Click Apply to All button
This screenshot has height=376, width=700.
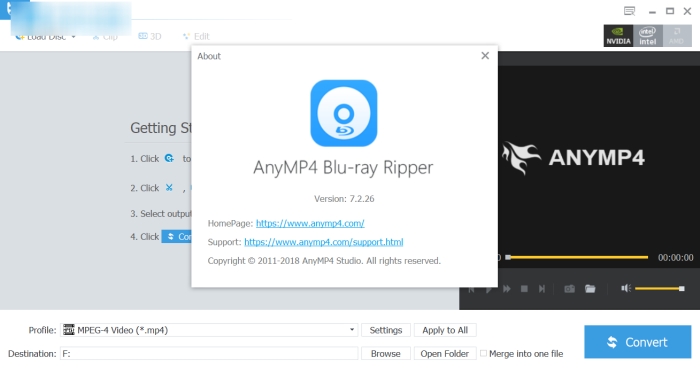tap(445, 330)
